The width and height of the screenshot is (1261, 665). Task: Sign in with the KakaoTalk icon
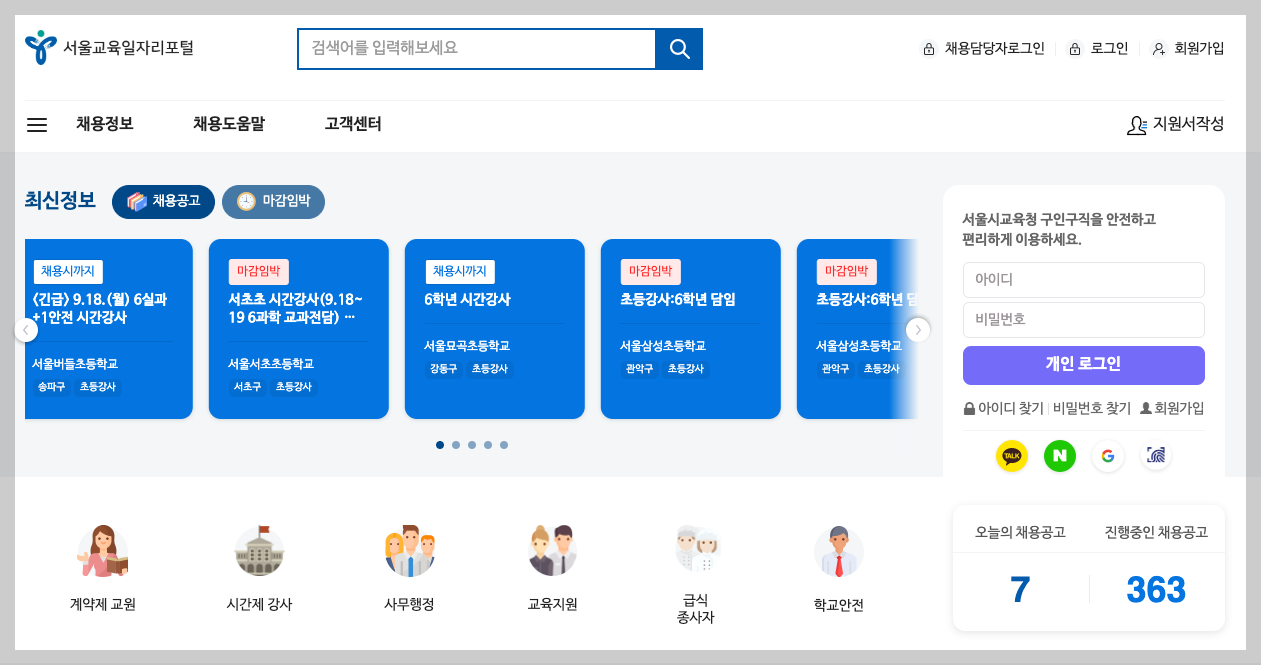(x=1011, y=456)
